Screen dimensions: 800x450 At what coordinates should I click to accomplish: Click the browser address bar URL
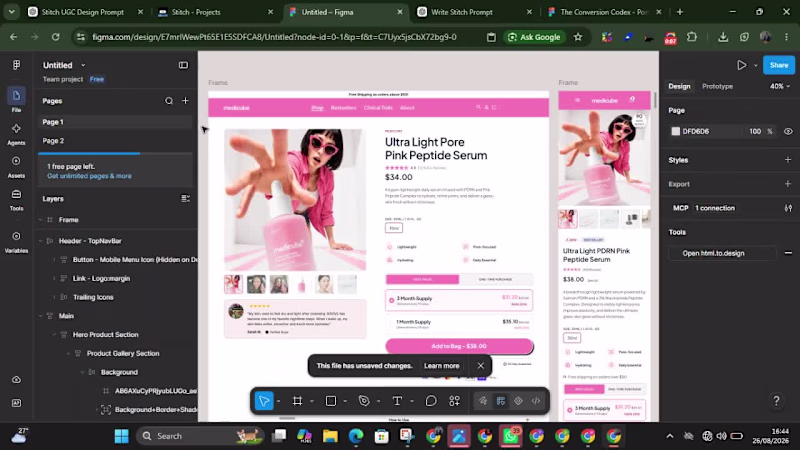(274, 37)
